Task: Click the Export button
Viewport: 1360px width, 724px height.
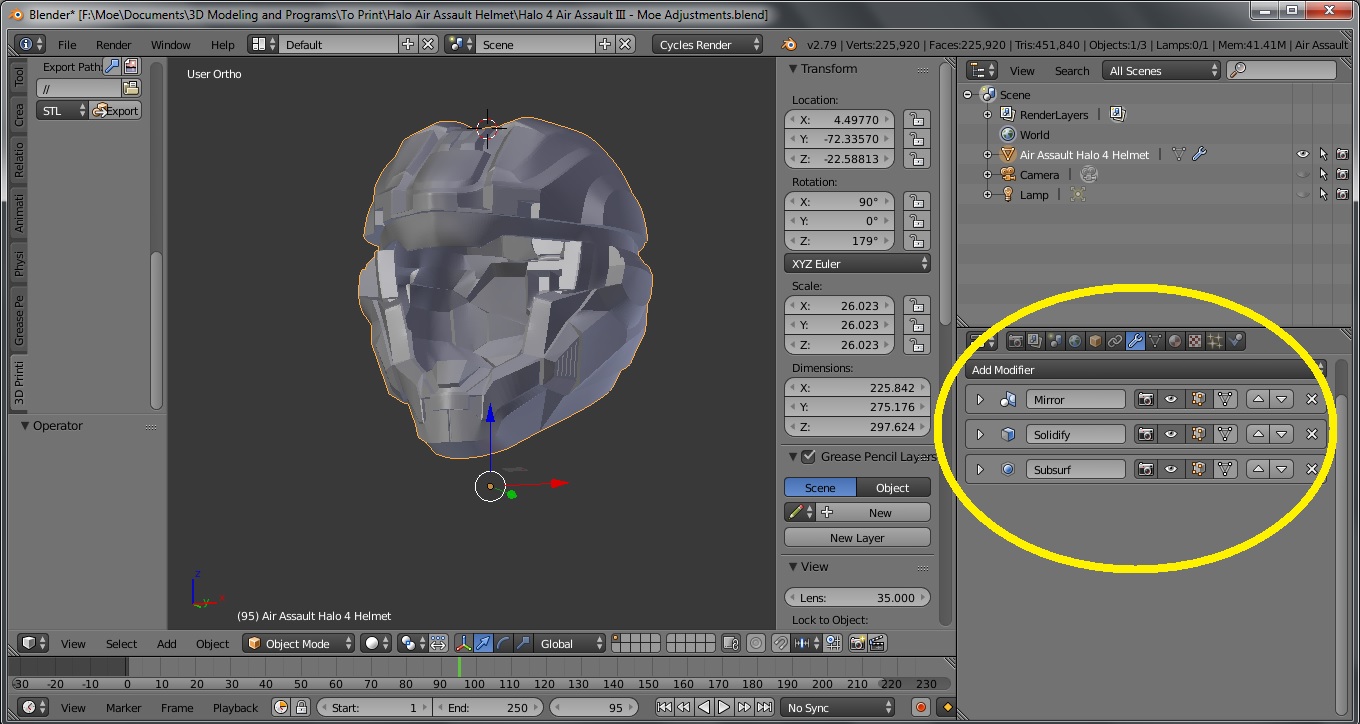Action: (x=116, y=110)
